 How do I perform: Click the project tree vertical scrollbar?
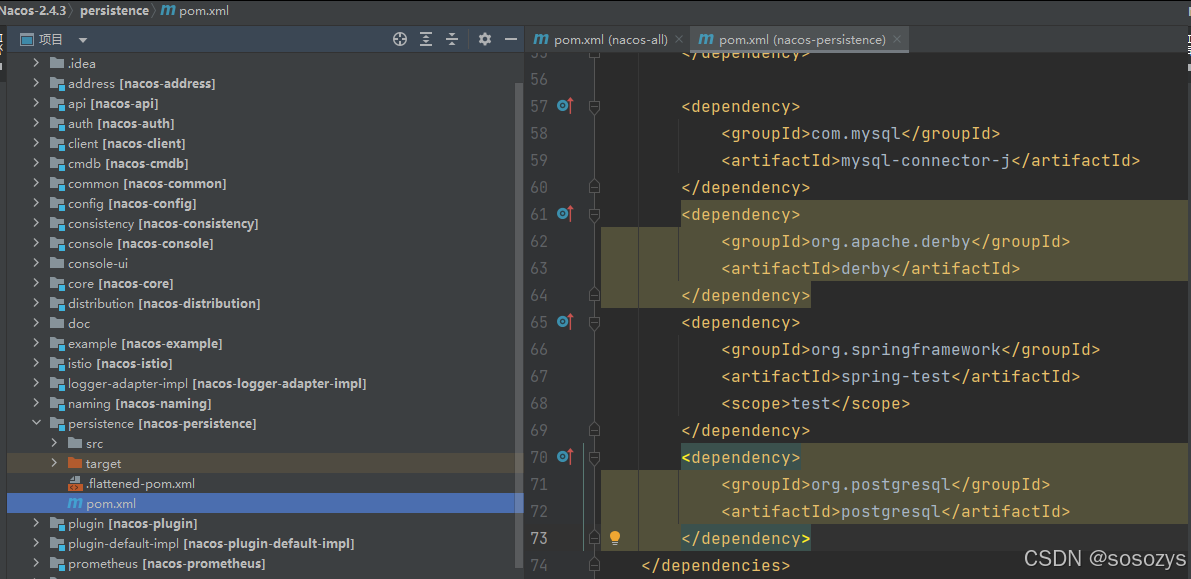click(x=520, y=323)
